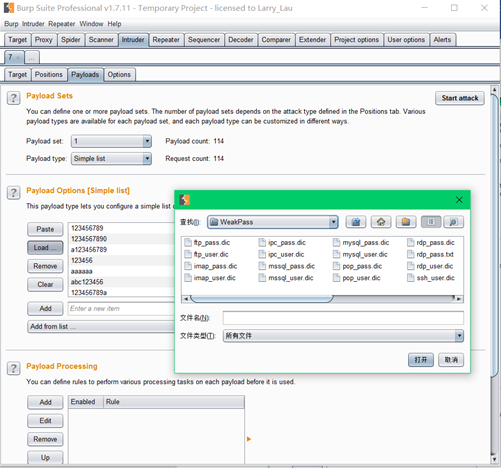Select pop_user.dic file
This screenshot has height=468, width=501.
click(x=357, y=278)
